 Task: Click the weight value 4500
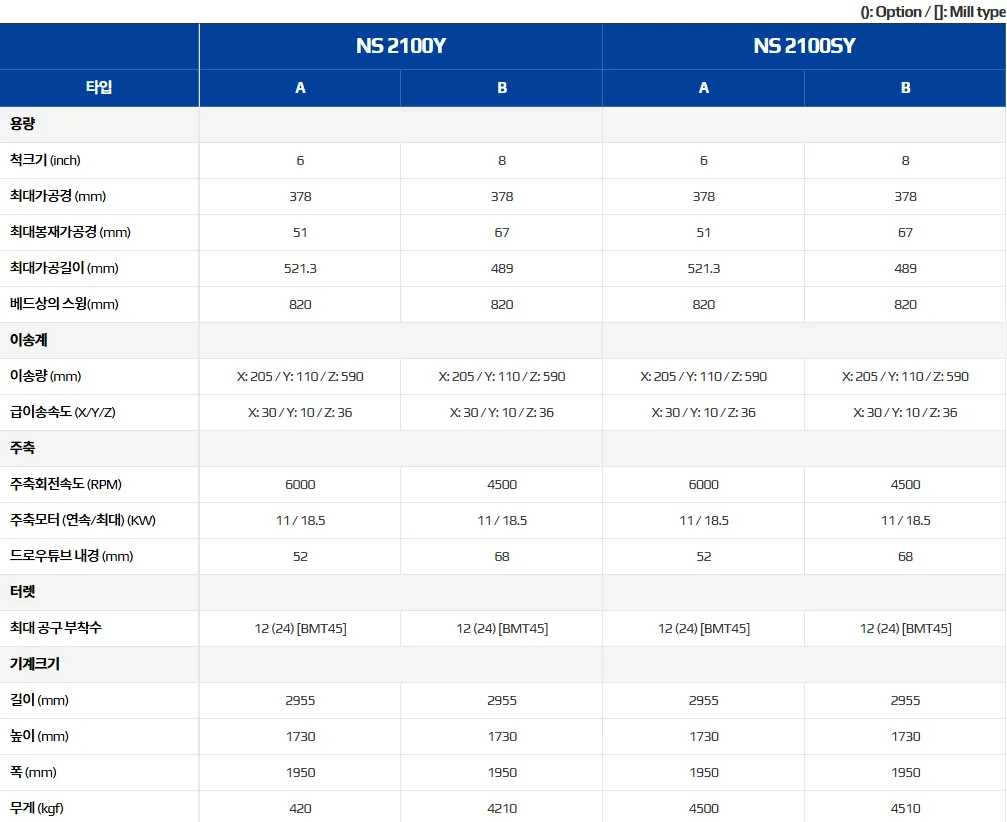[704, 809]
